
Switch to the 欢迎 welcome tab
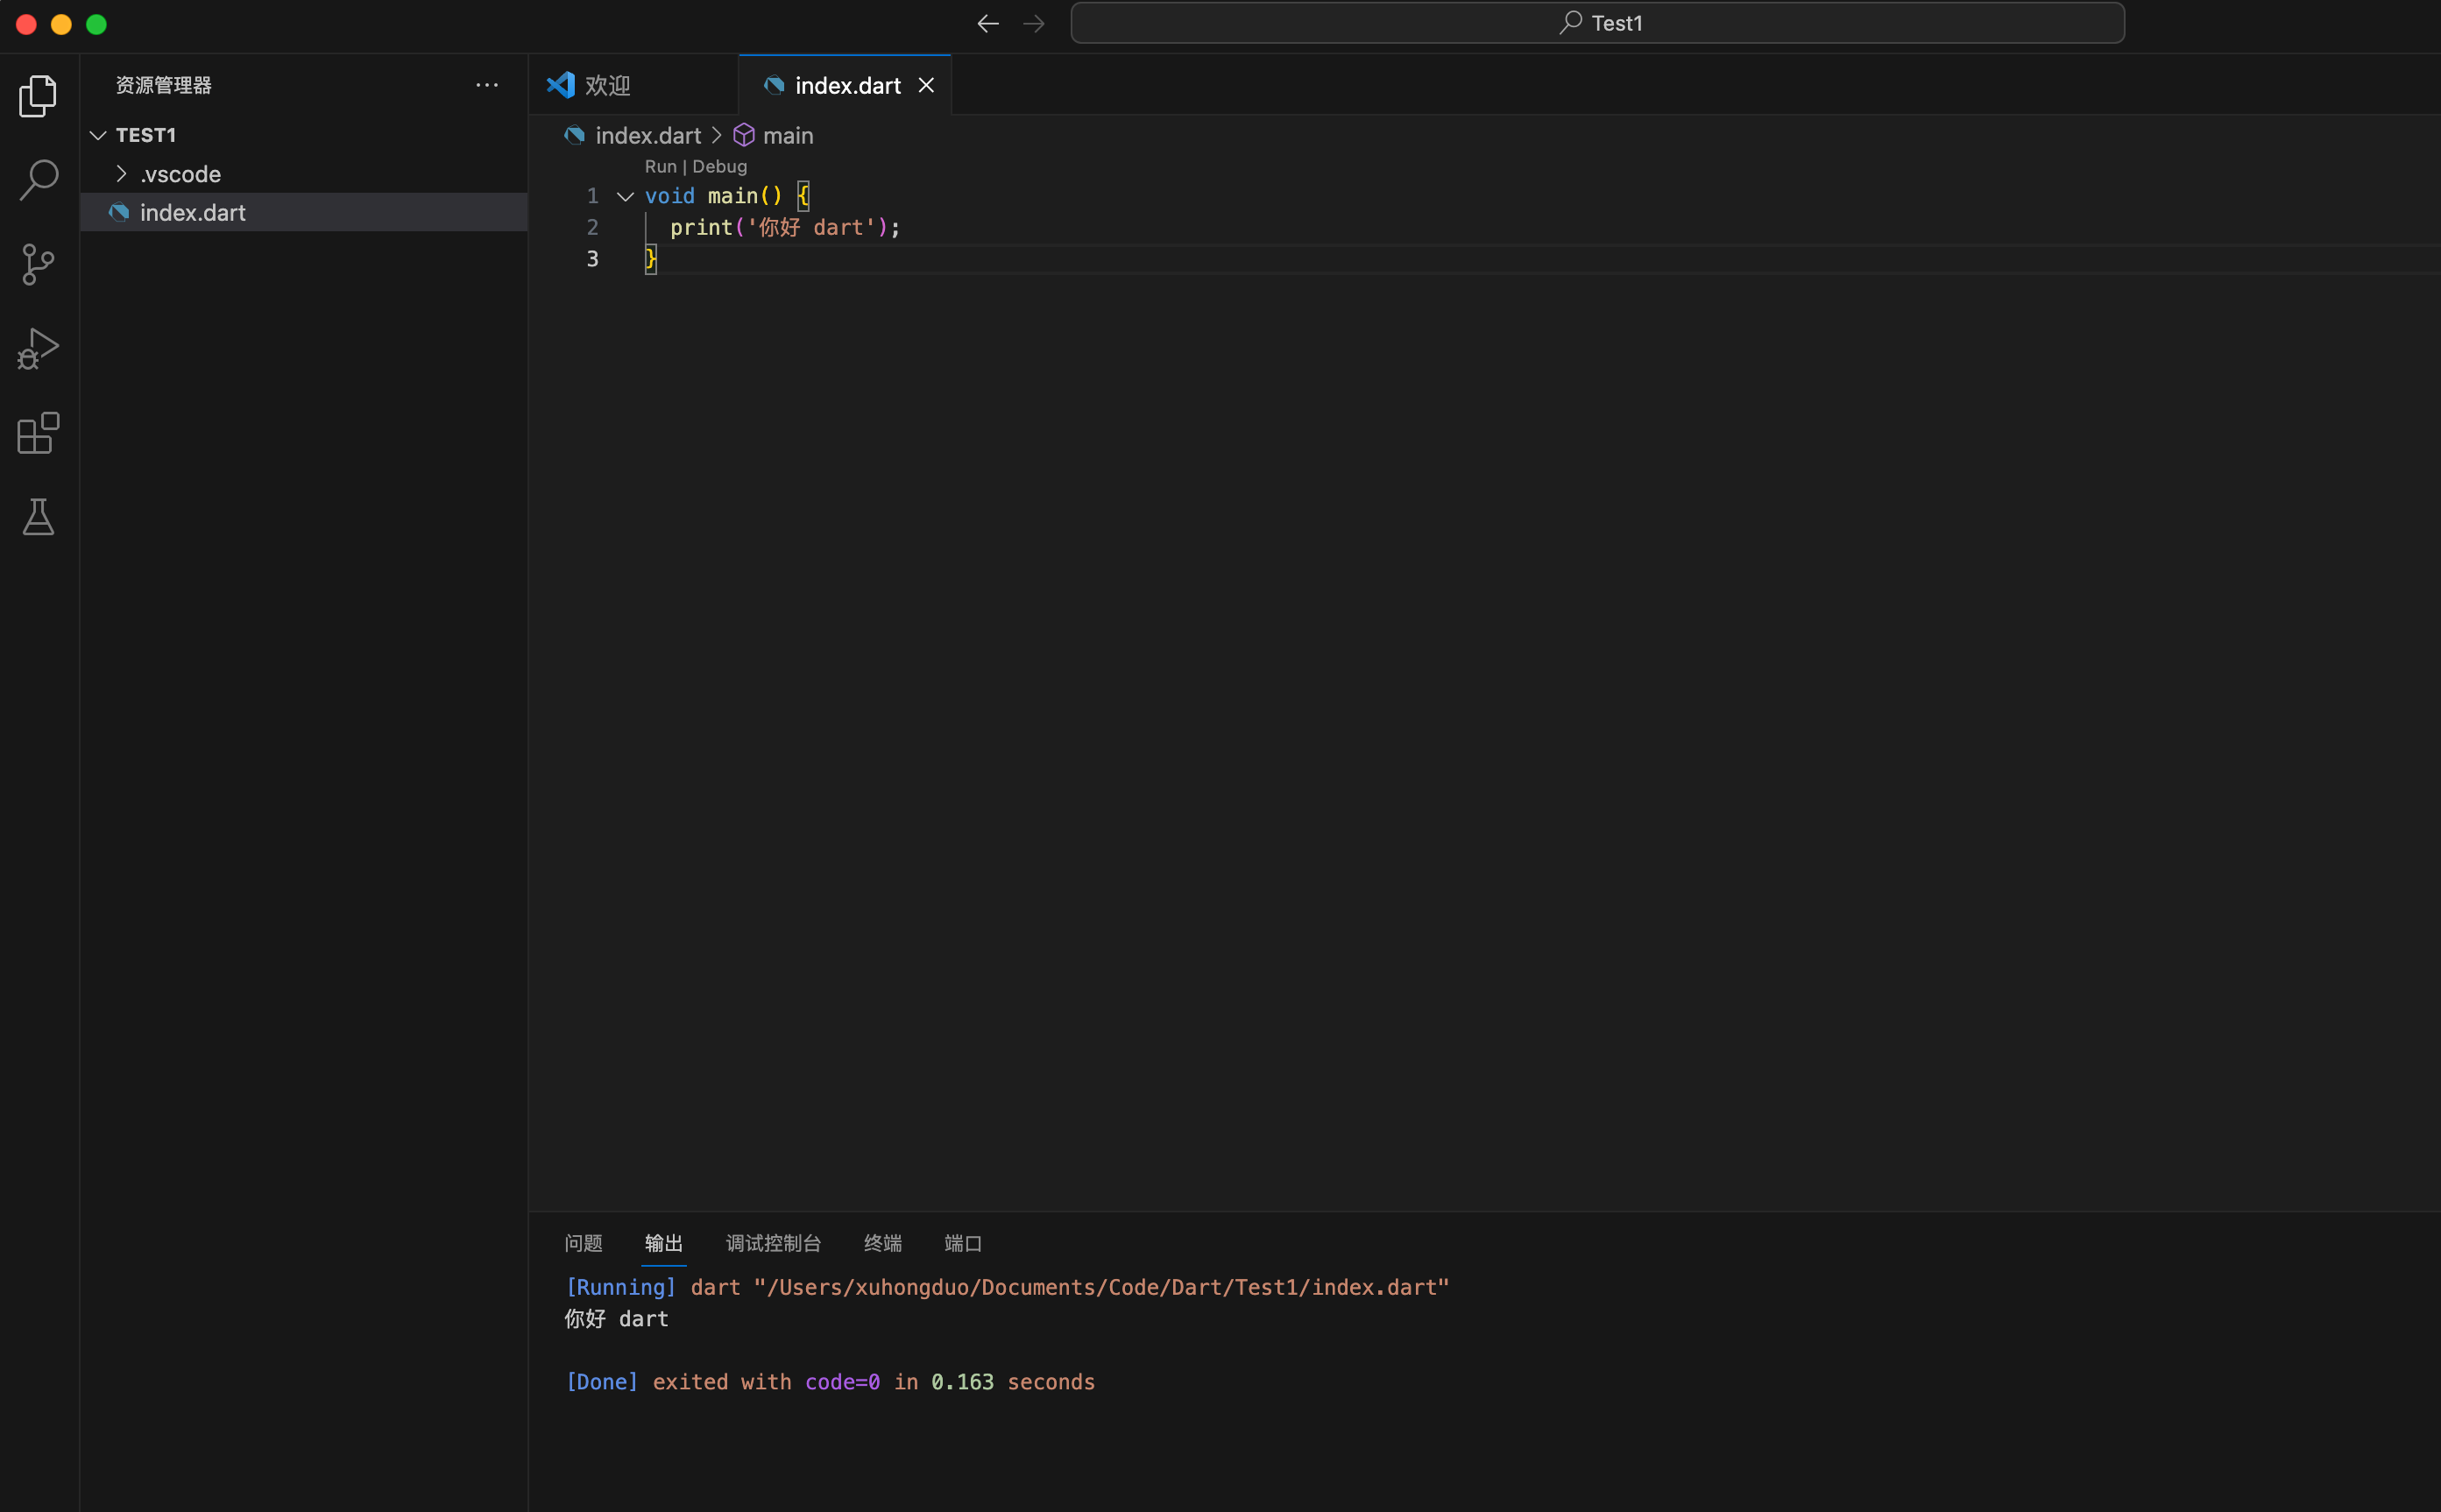point(633,85)
